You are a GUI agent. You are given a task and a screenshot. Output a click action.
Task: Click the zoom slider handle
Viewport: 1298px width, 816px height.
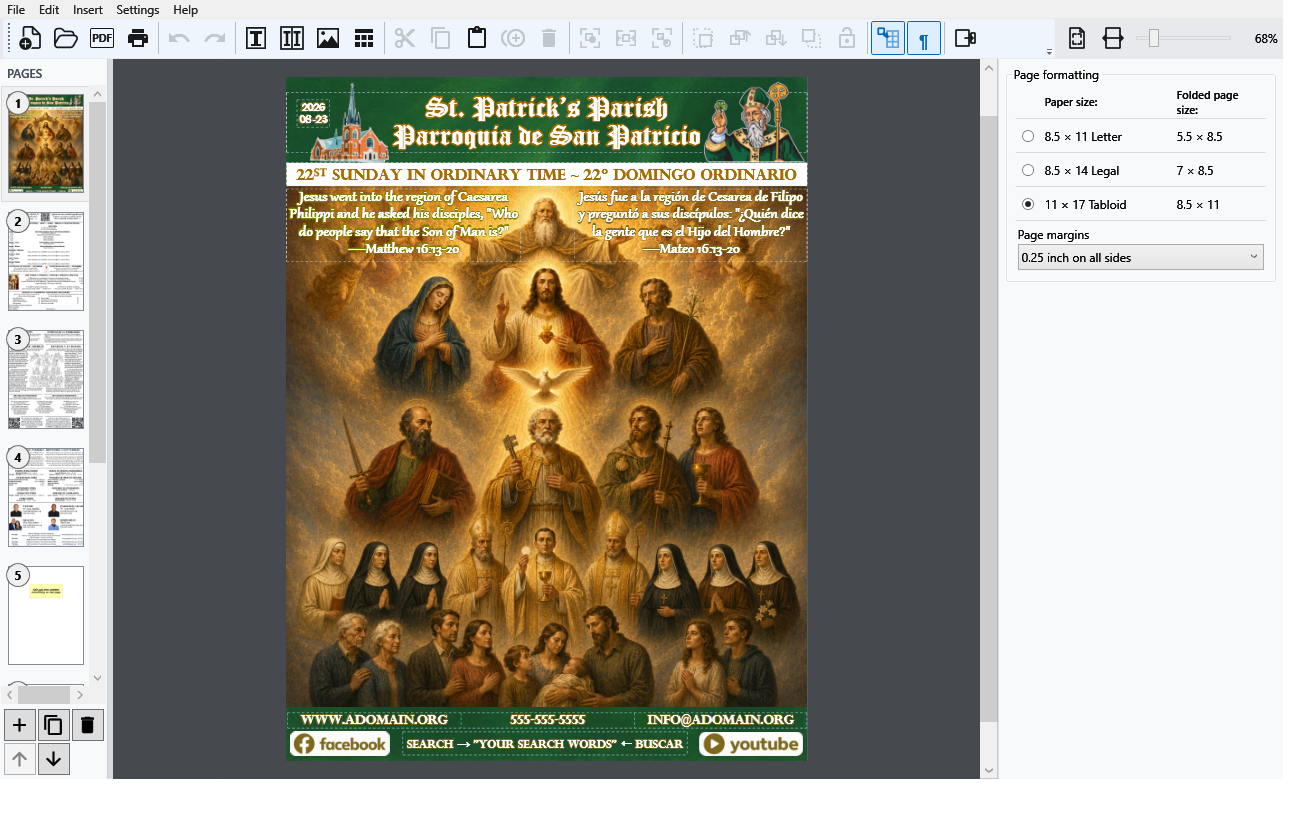[x=1154, y=38]
